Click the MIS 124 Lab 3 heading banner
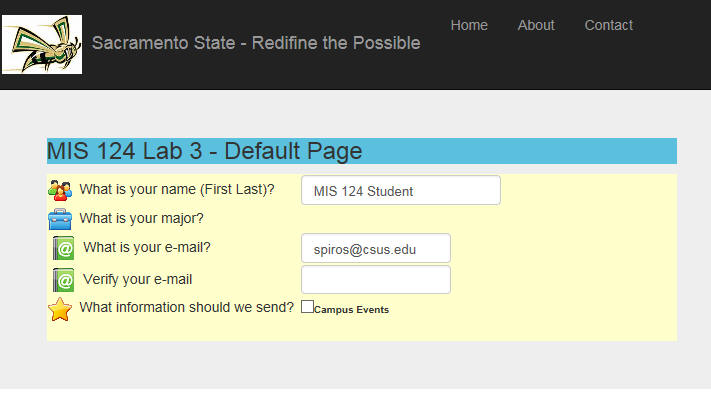Image resolution: width=711 pixels, height=396 pixels. [x=362, y=151]
